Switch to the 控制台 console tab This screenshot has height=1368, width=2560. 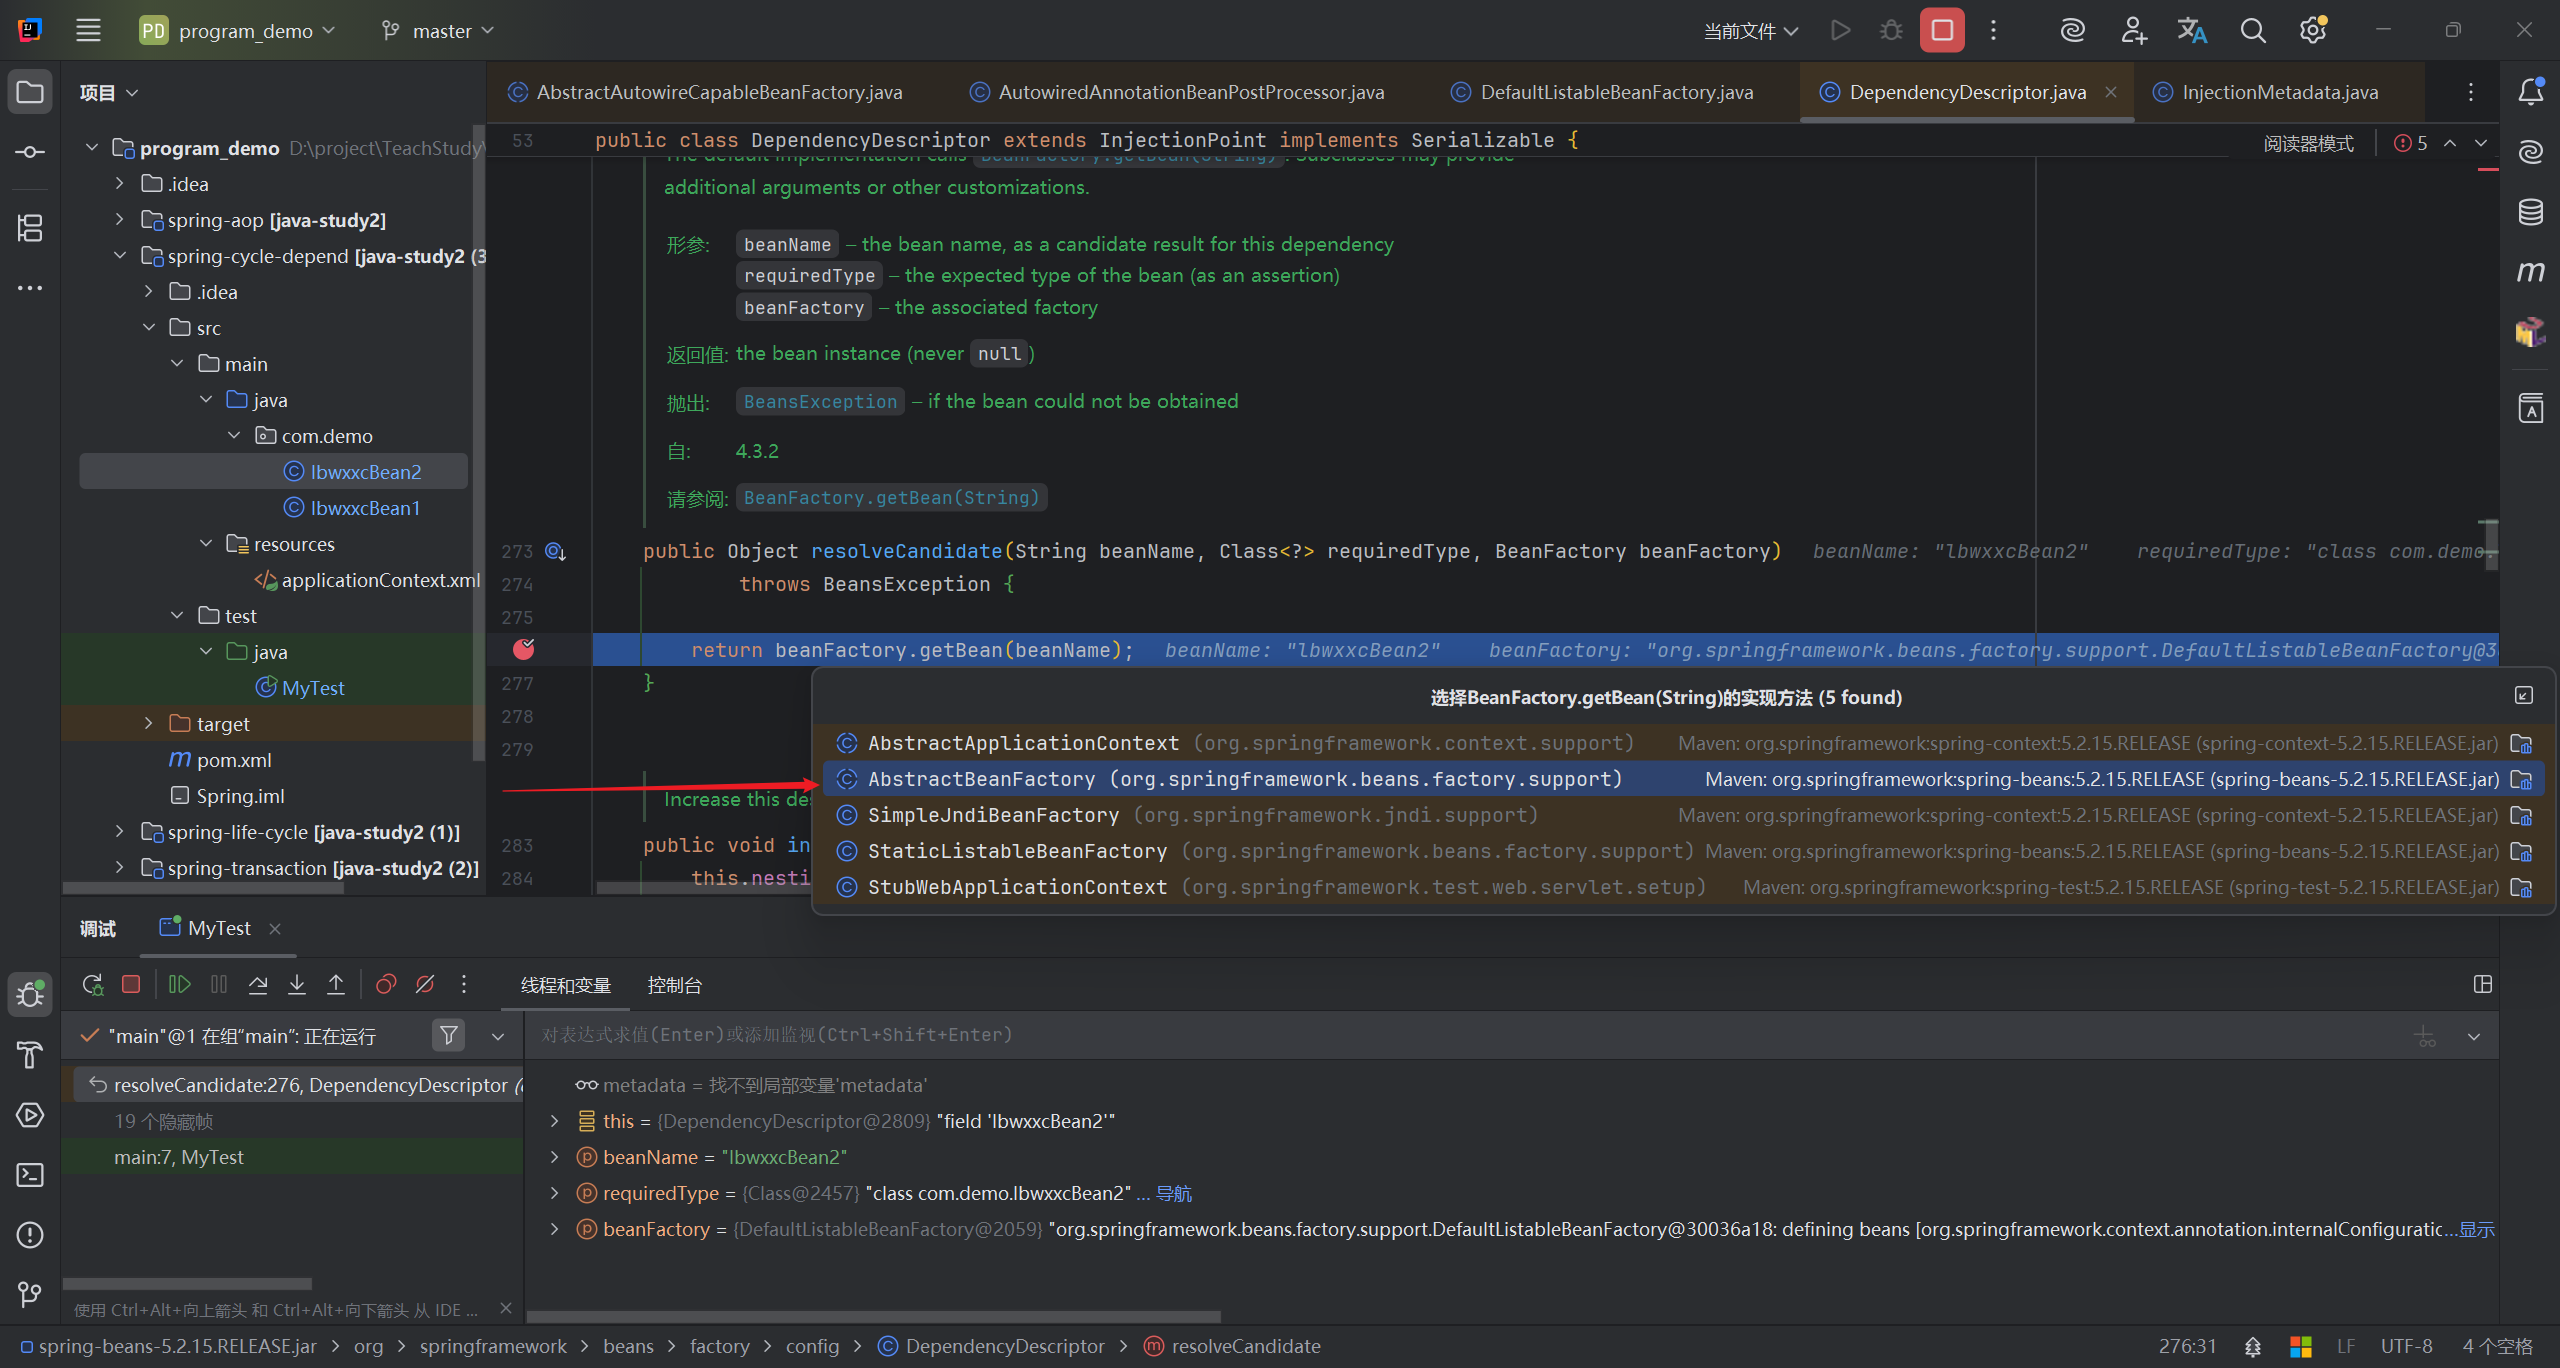674,986
